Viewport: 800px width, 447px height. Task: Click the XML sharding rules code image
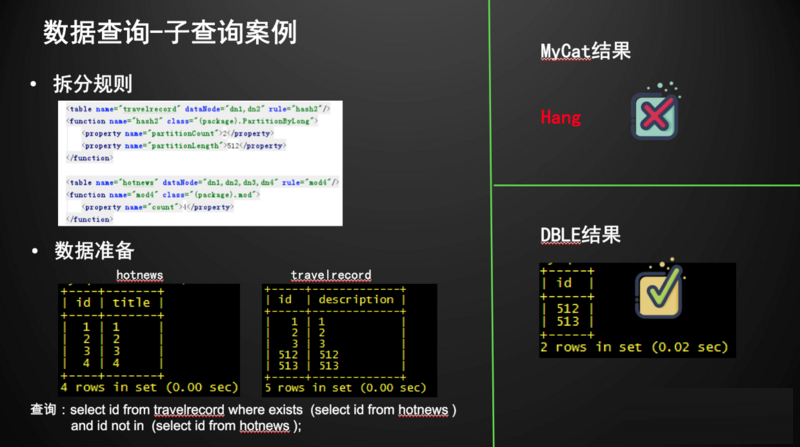200,163
